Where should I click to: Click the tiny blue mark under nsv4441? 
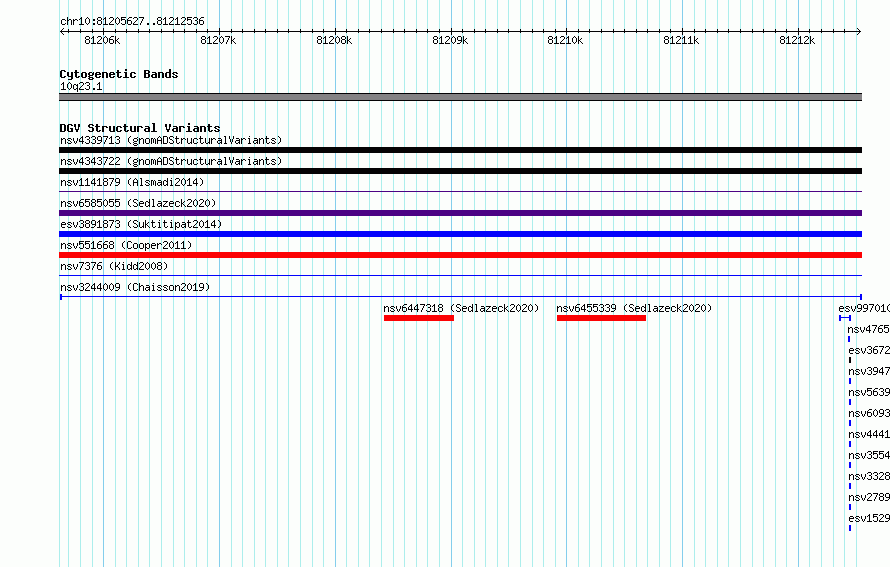[x=850, y=444]
